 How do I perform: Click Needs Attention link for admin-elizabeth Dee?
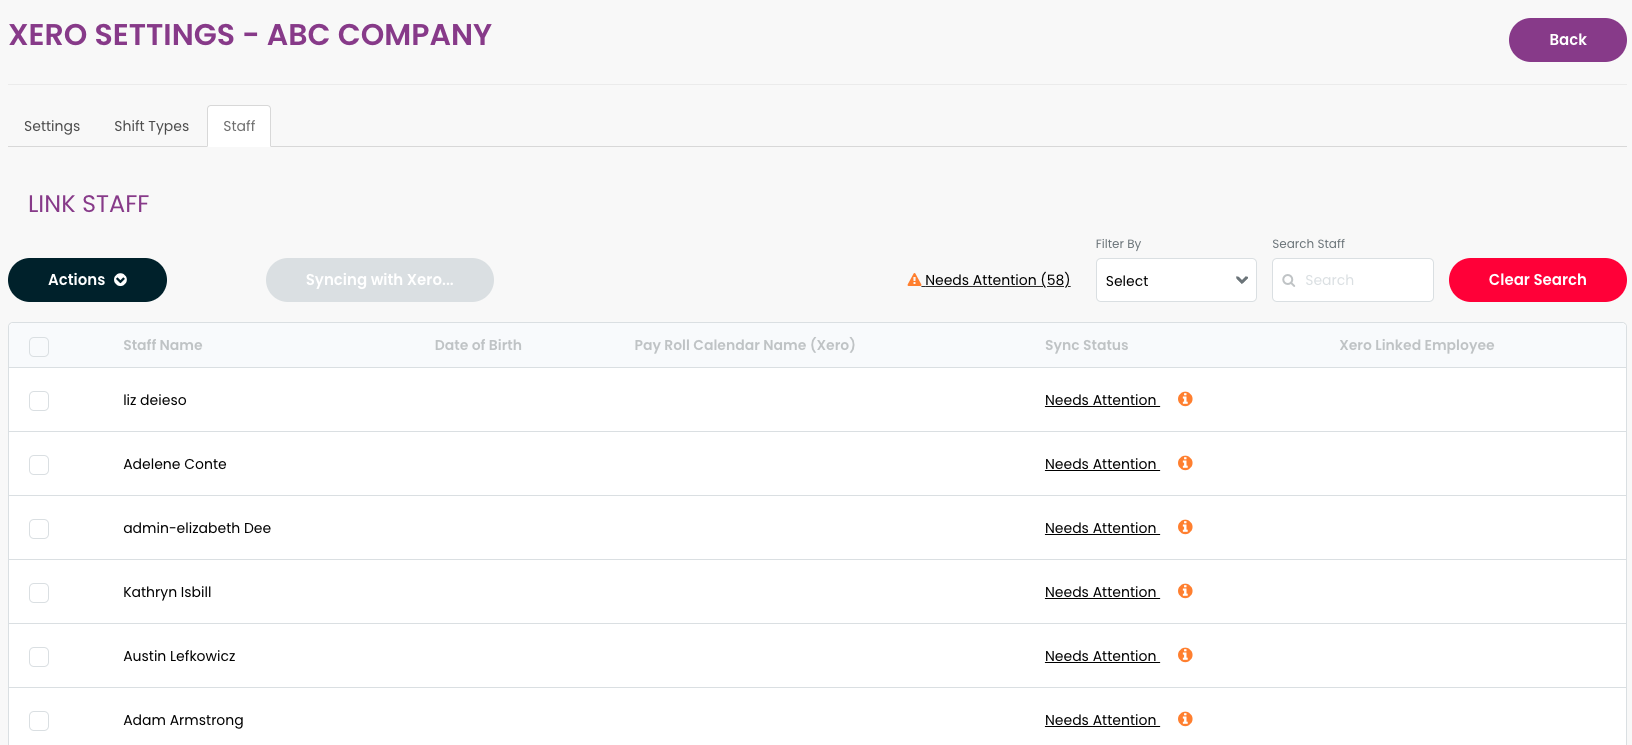1102,528
